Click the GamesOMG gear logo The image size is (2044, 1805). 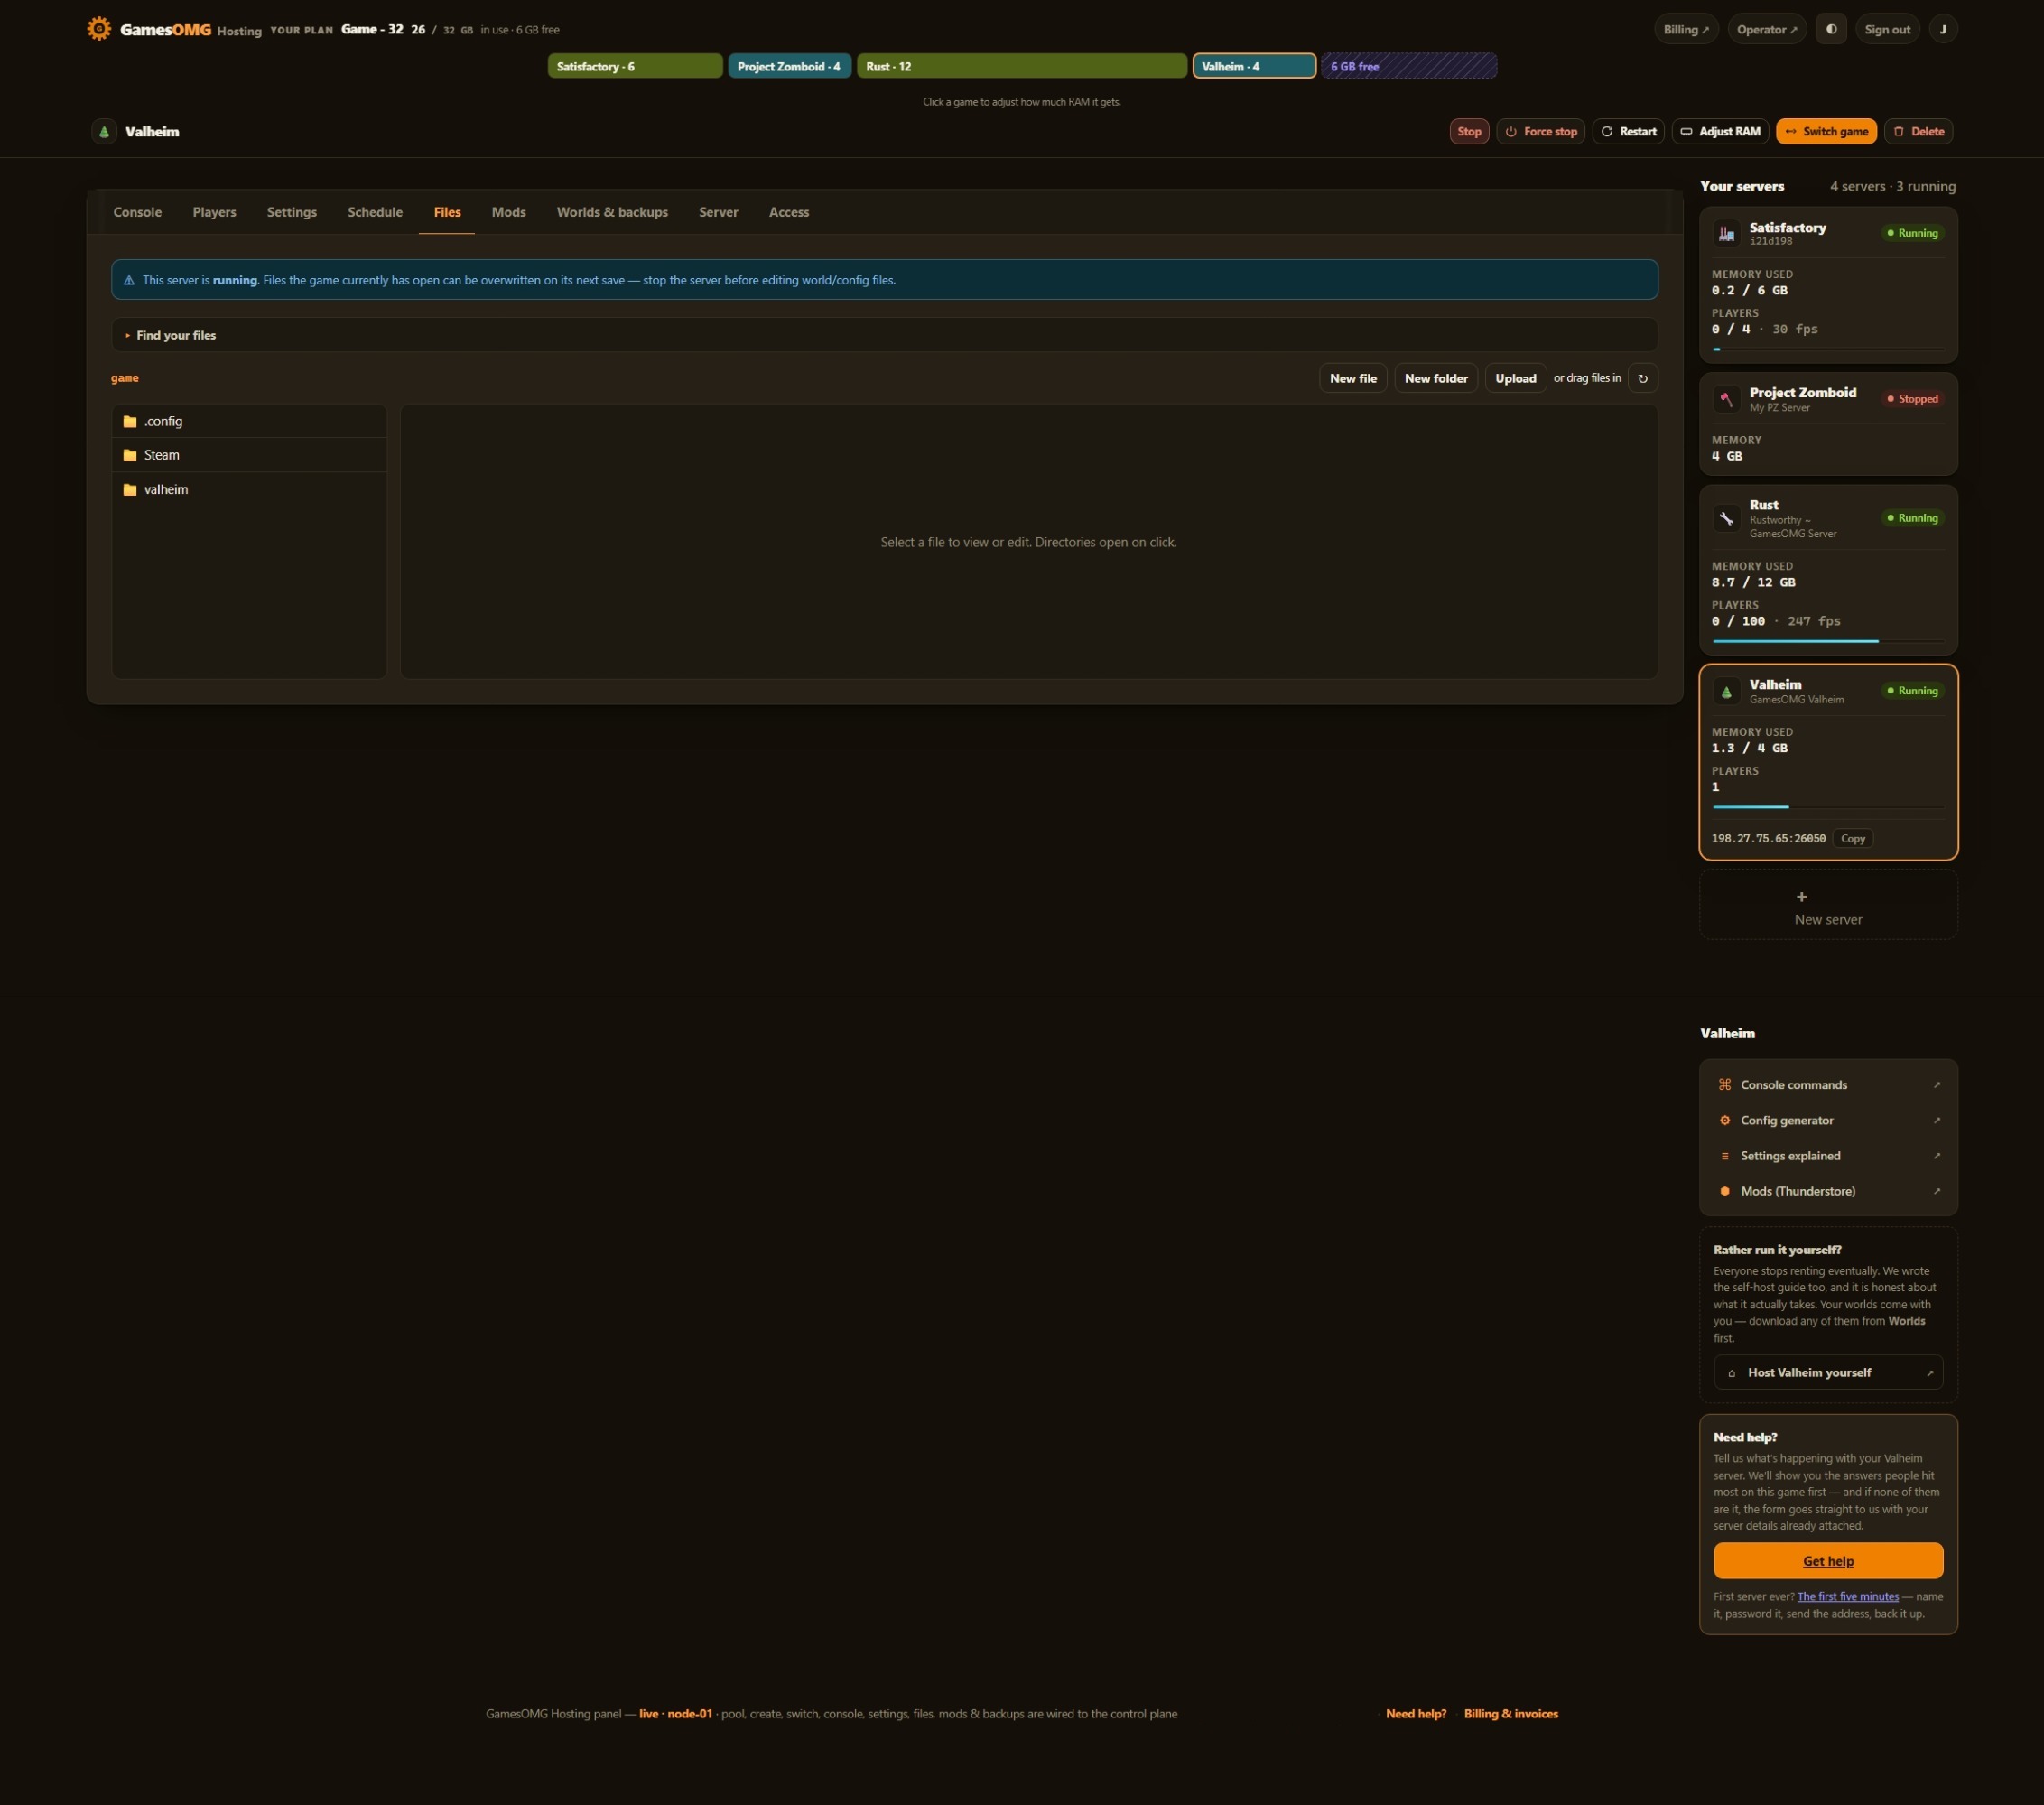(x=99, y=28)
